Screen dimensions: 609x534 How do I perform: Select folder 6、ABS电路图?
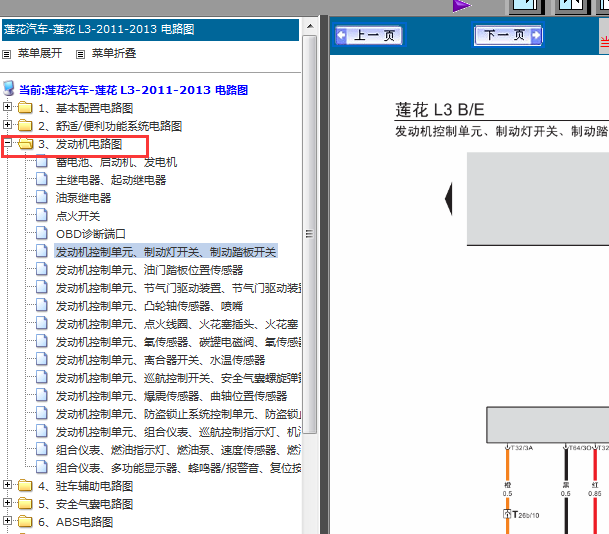[75, 522]
